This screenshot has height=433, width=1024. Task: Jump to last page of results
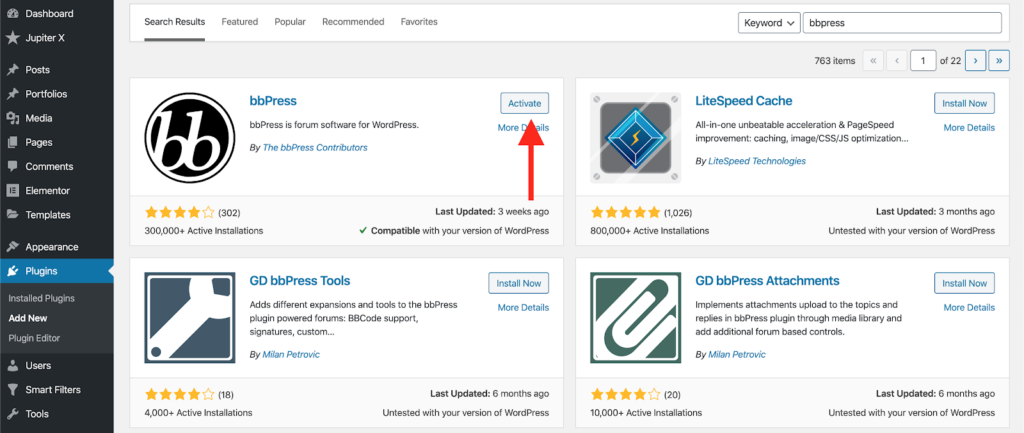[x=998, y=60]
